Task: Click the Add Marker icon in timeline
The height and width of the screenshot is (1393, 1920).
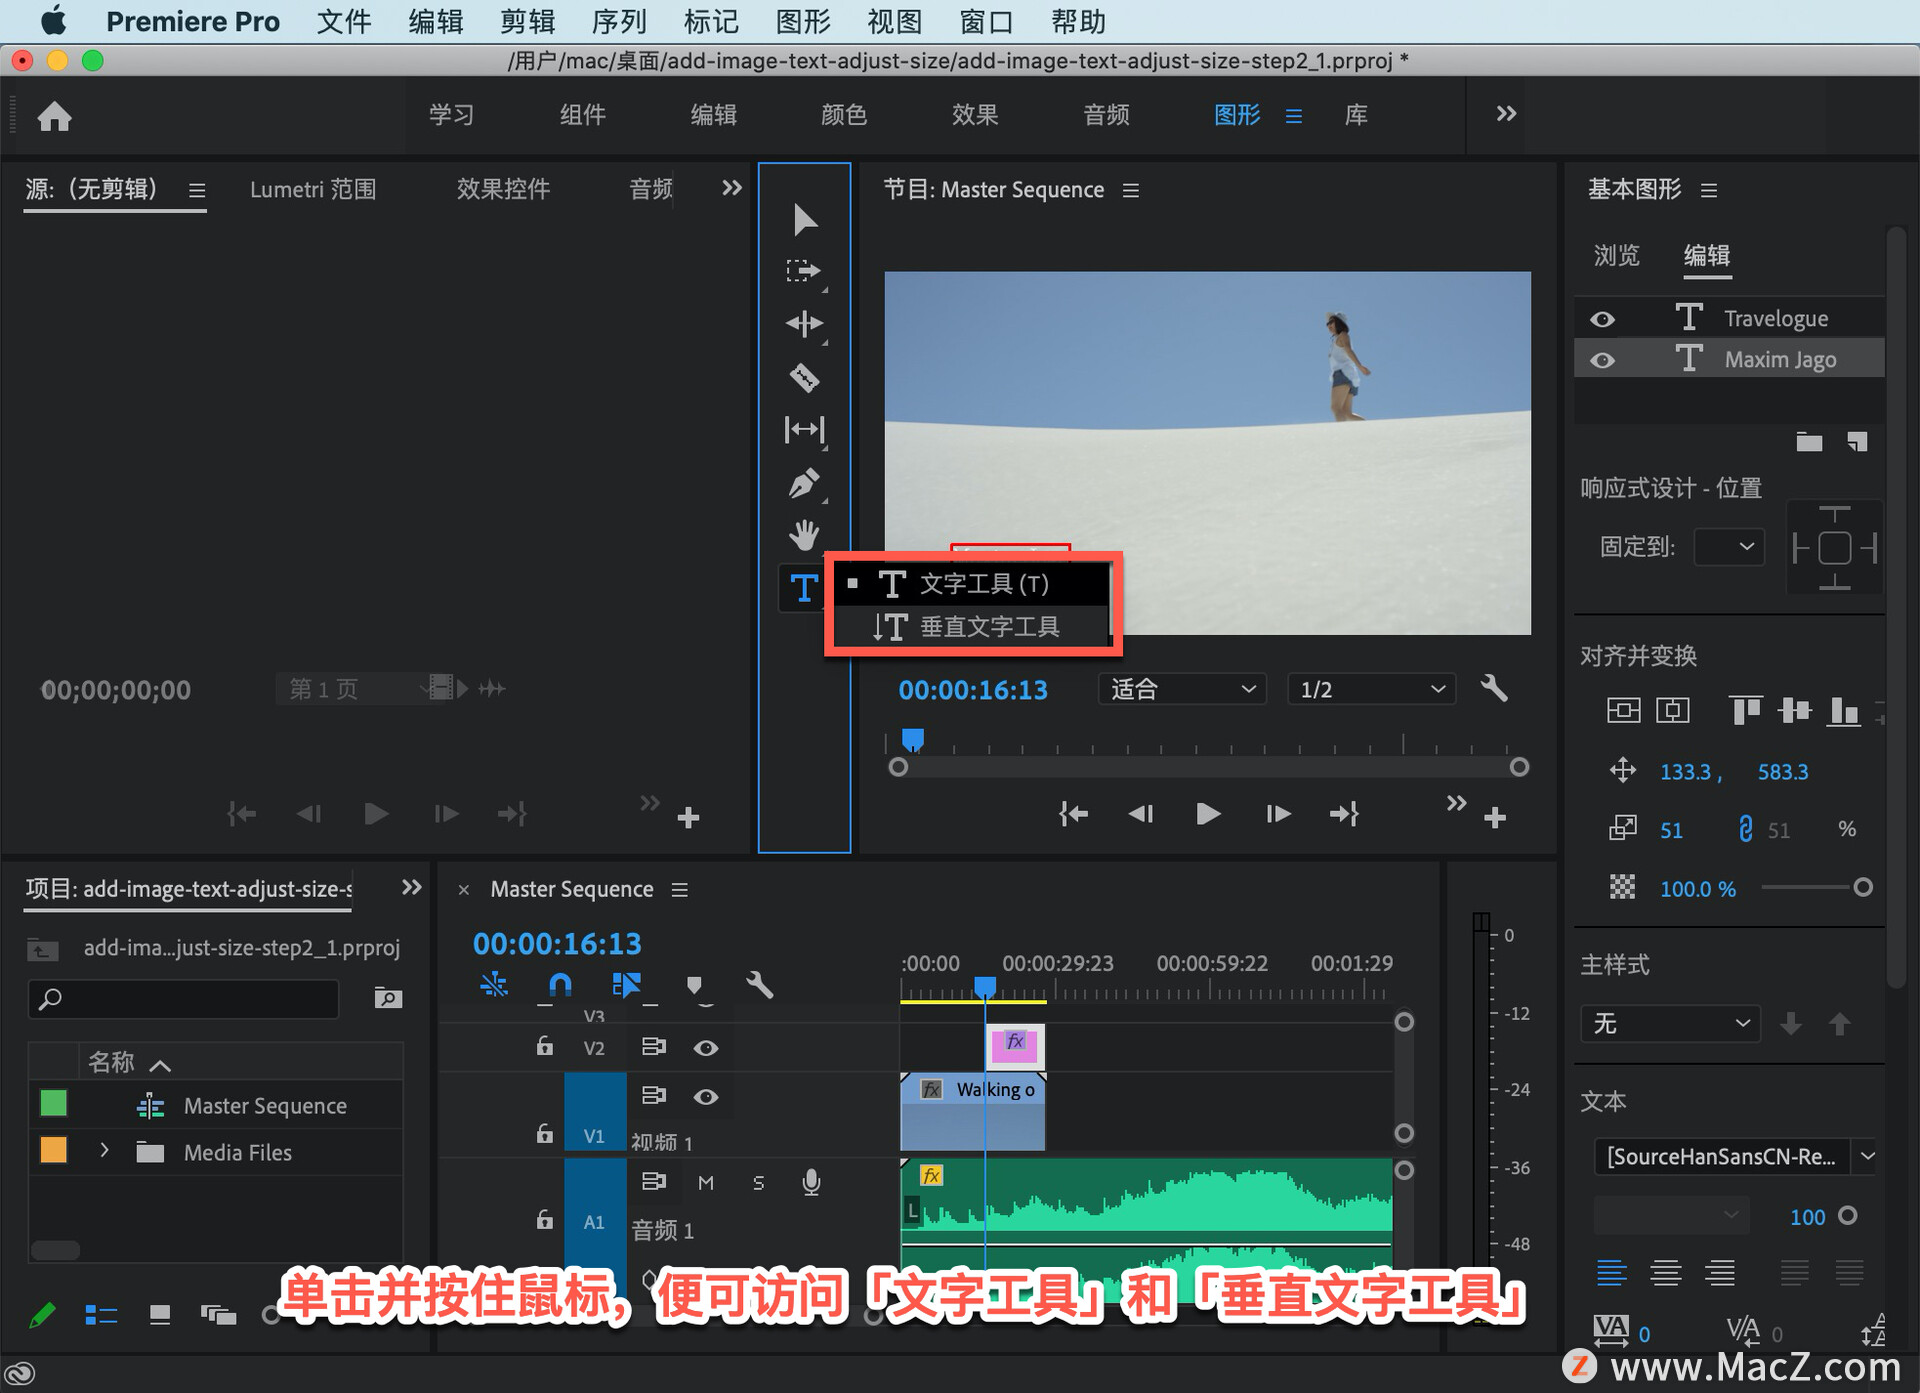Action: pos(694,985)
